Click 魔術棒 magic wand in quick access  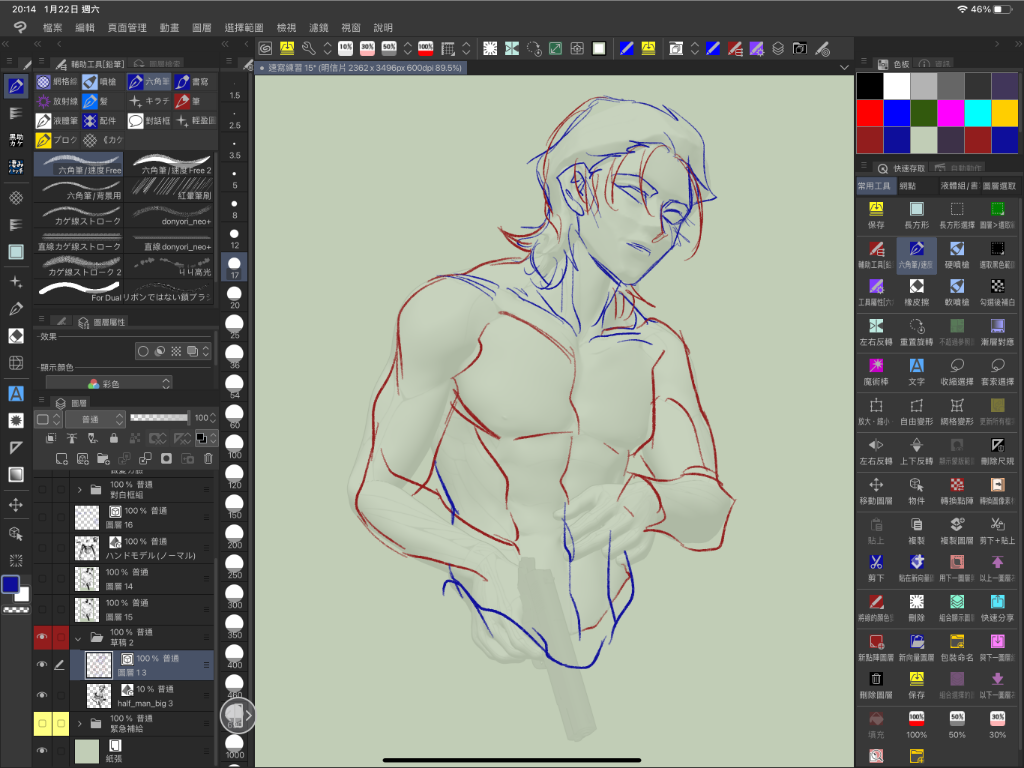(x=876, y=372)
